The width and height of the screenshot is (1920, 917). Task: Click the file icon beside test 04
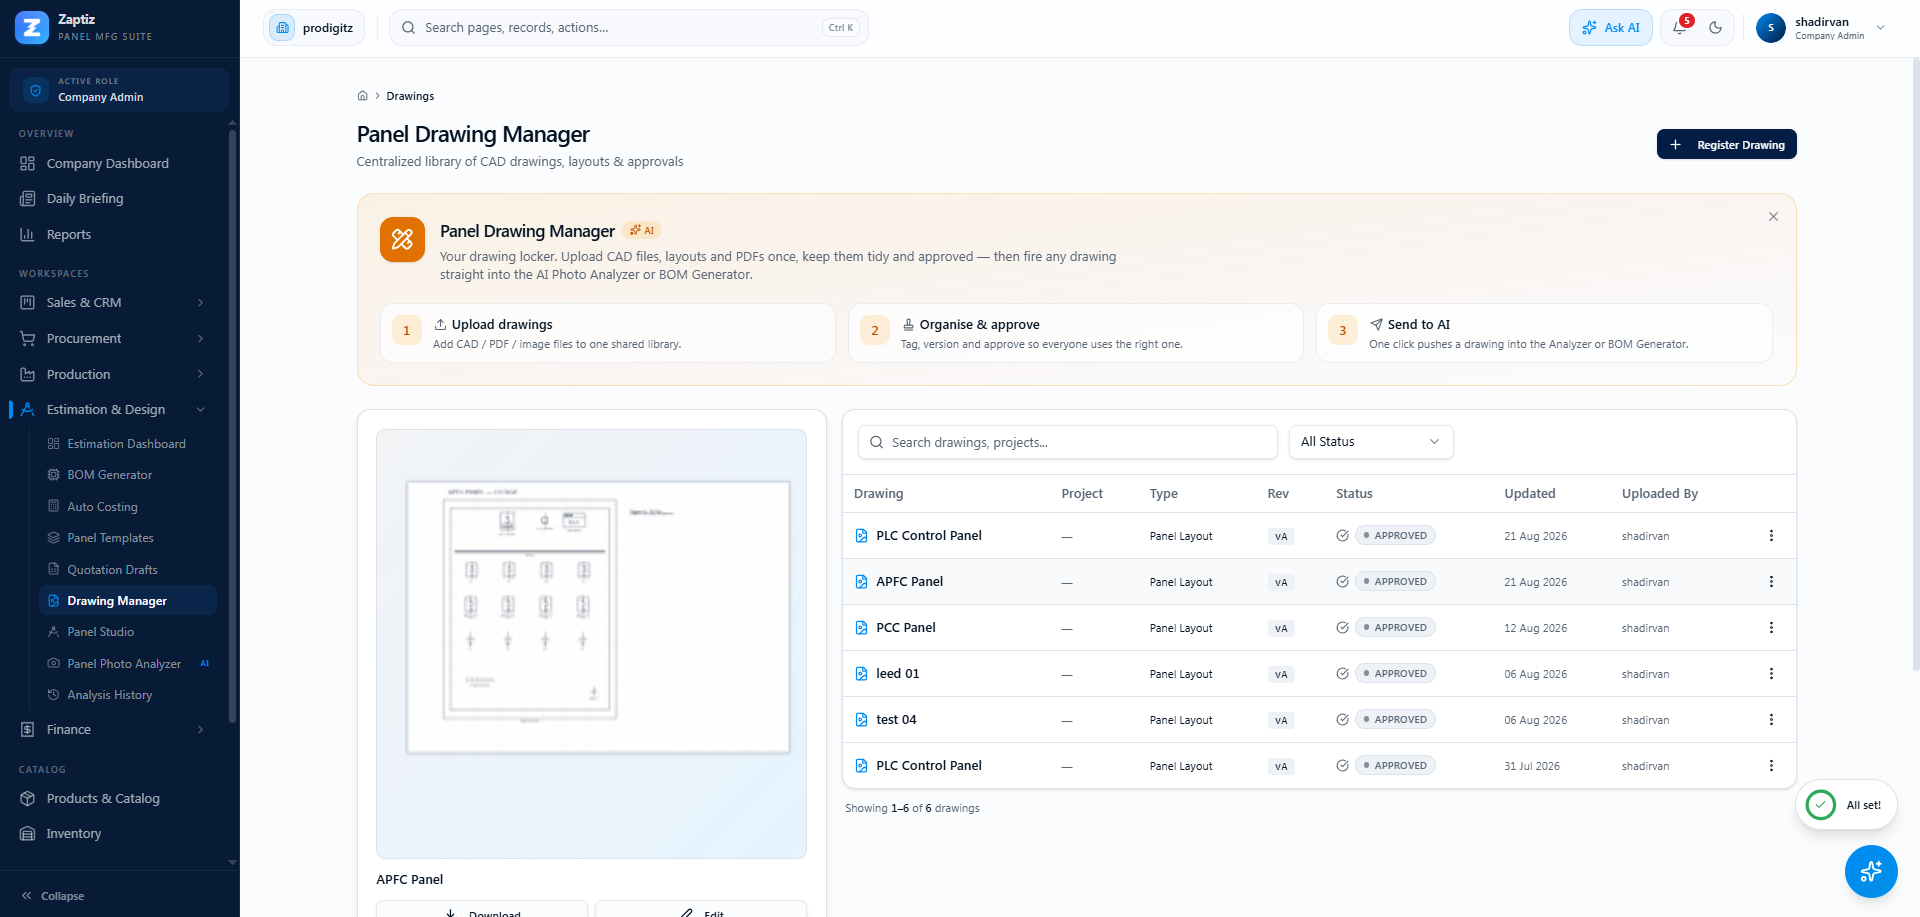click(x=862, y=720)
